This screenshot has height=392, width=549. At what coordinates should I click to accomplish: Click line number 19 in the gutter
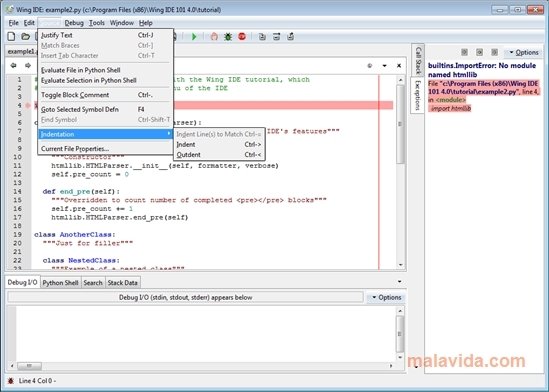click(18, 234)
